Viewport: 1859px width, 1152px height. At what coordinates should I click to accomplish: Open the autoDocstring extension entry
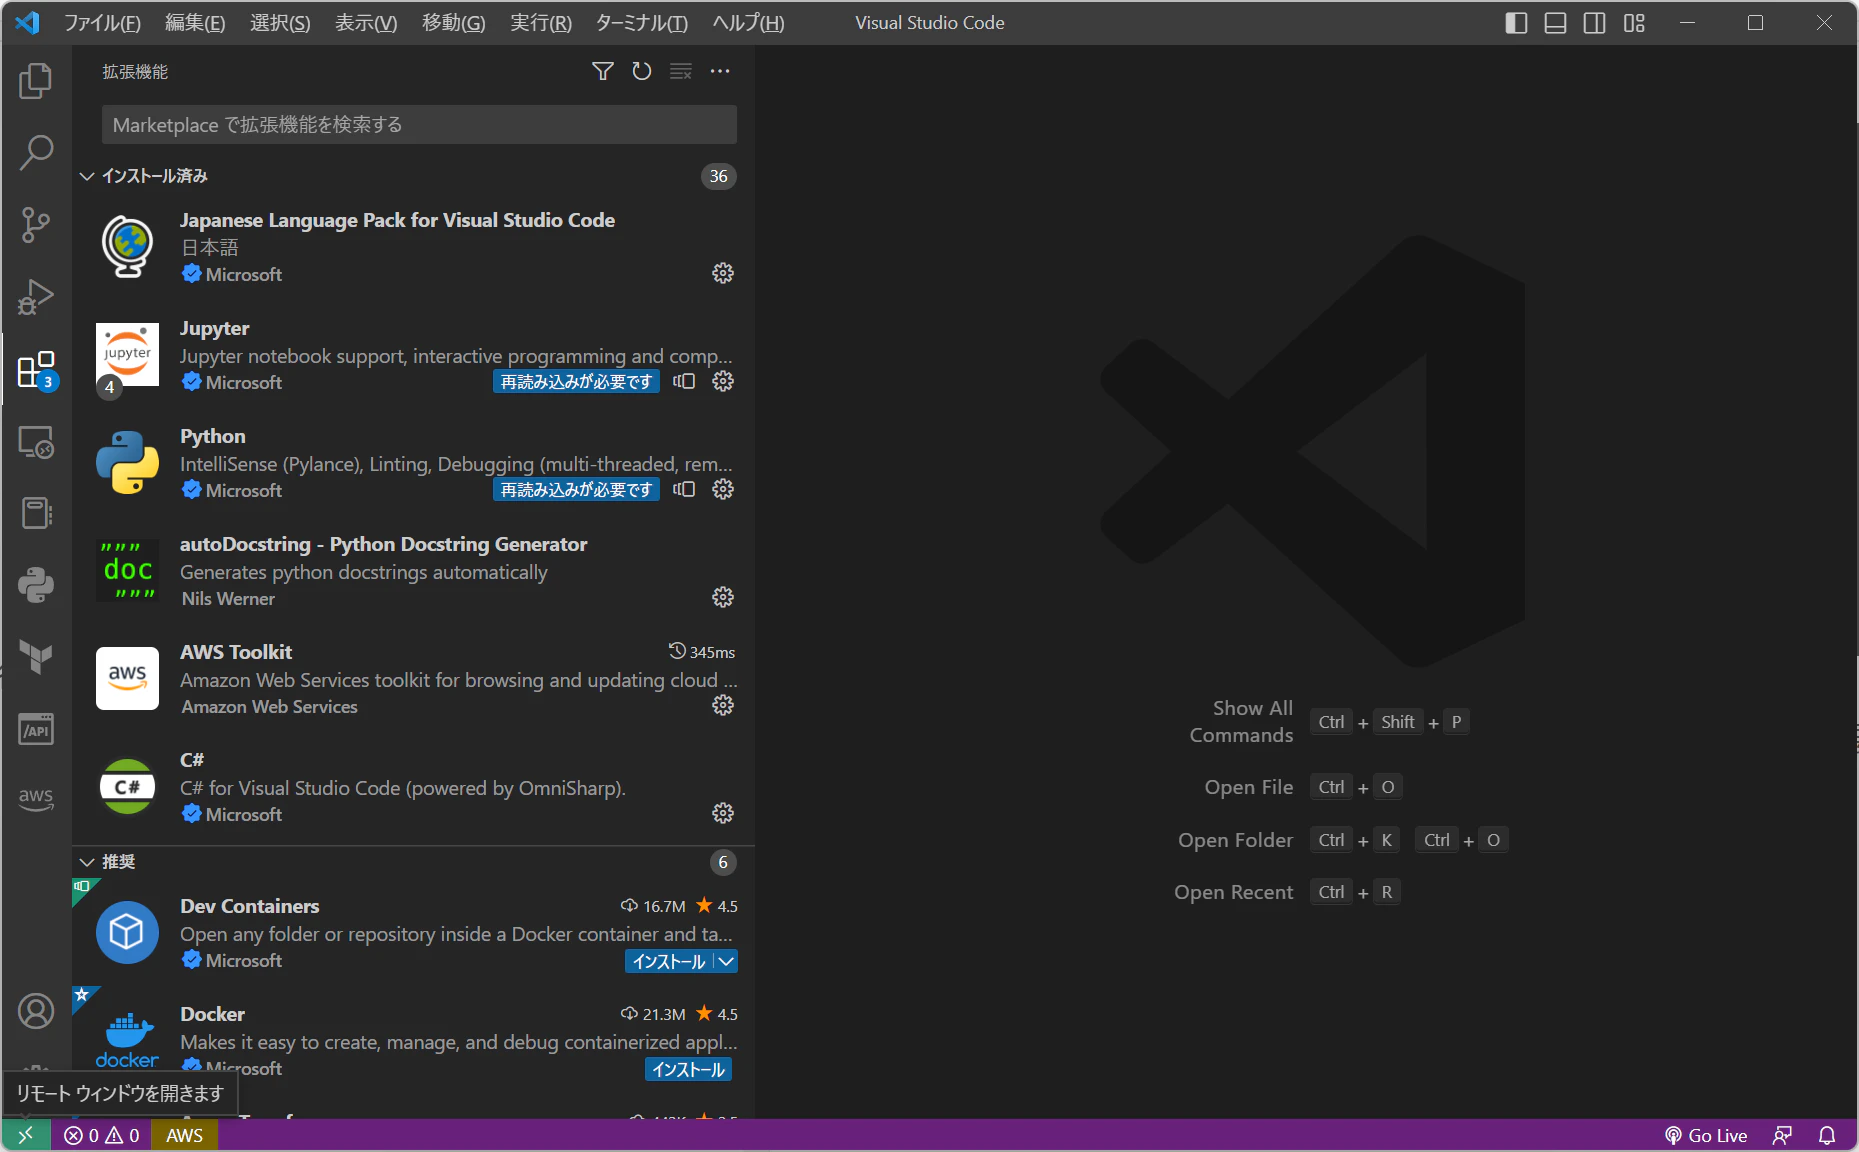413,571
